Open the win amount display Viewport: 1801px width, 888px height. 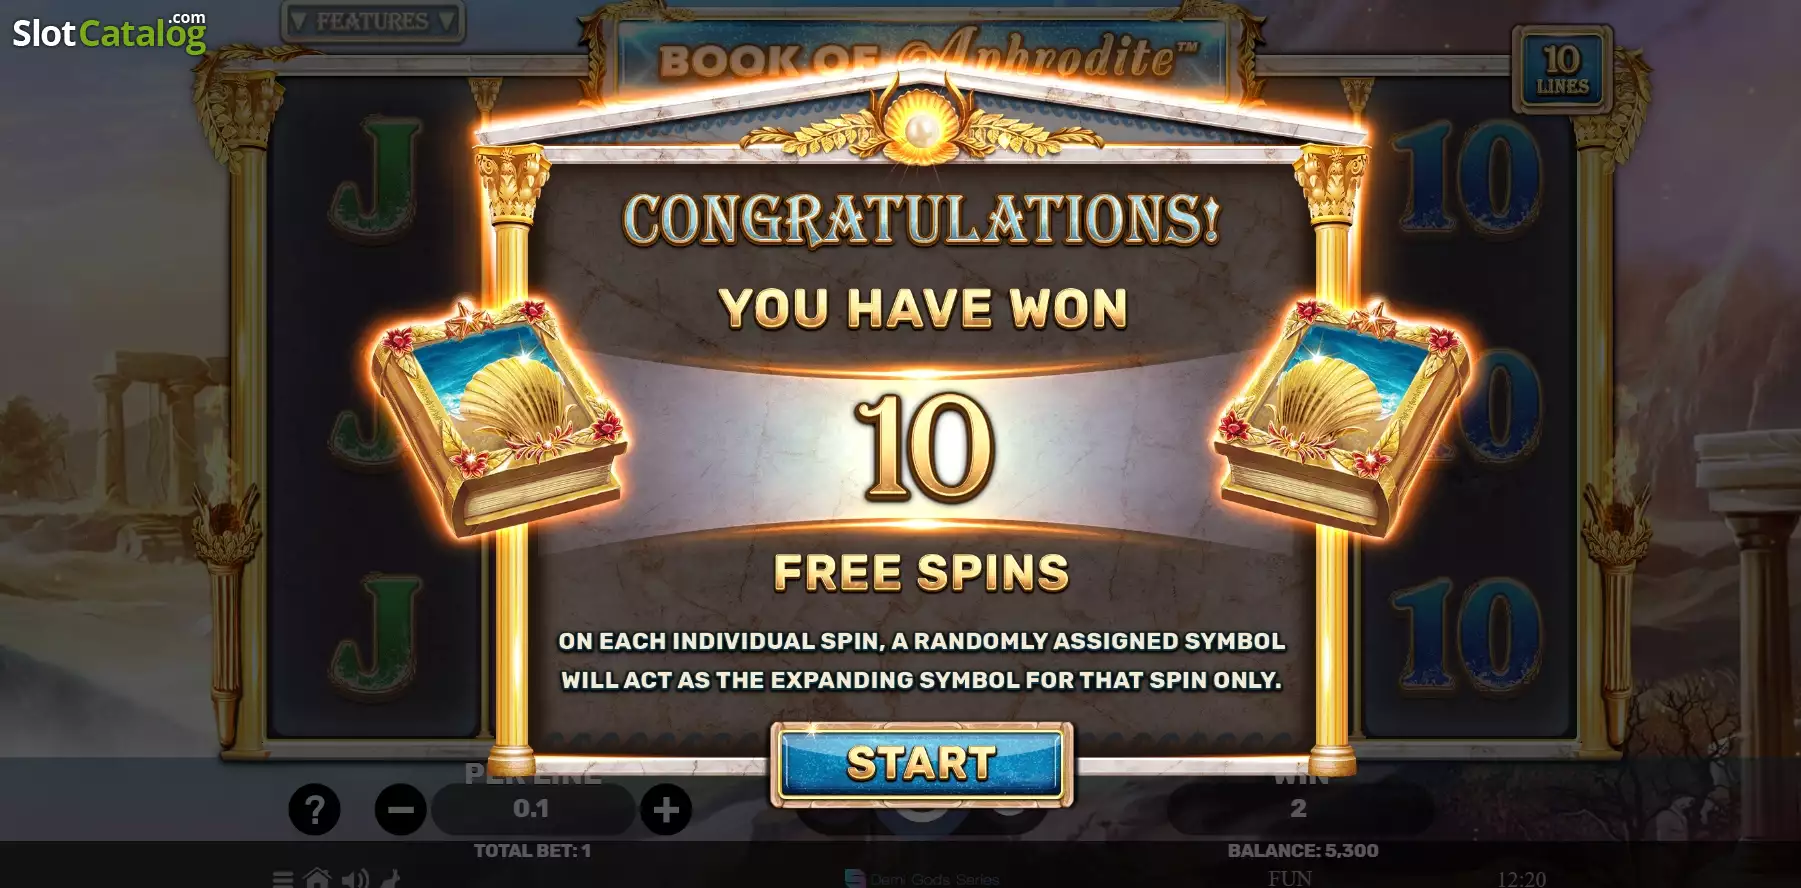[x=1298, y=809]
